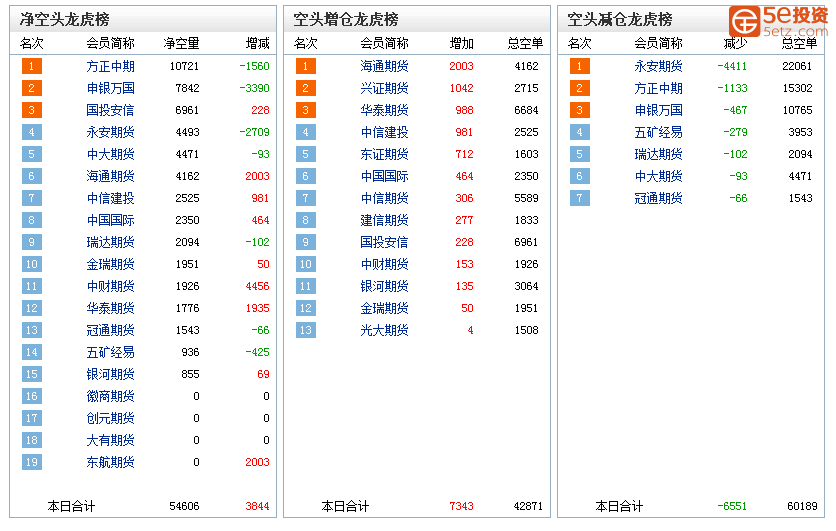Click the 徽商期货 member link

(x=110, y=396)
